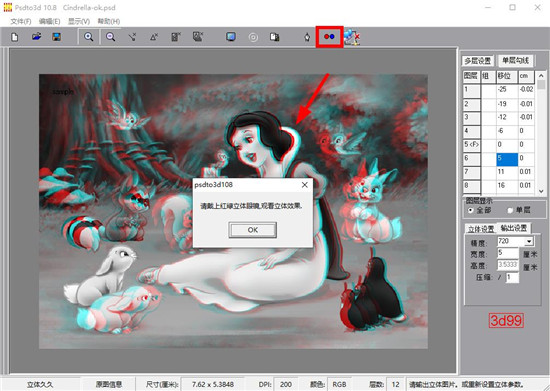550x391 pixels.
Task: Switch to the 单层勾线 tab
Action: pyautogui.click(x=516, y=61)
